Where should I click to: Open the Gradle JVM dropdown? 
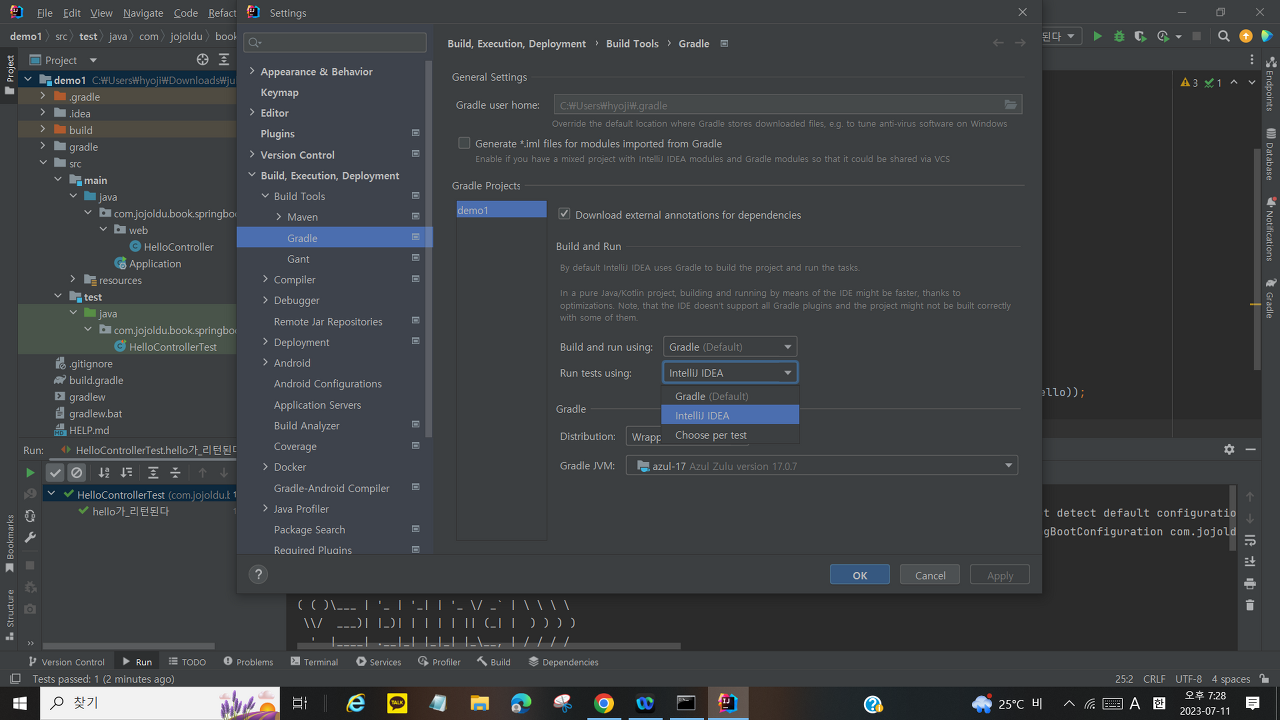[x=822, y=466]
